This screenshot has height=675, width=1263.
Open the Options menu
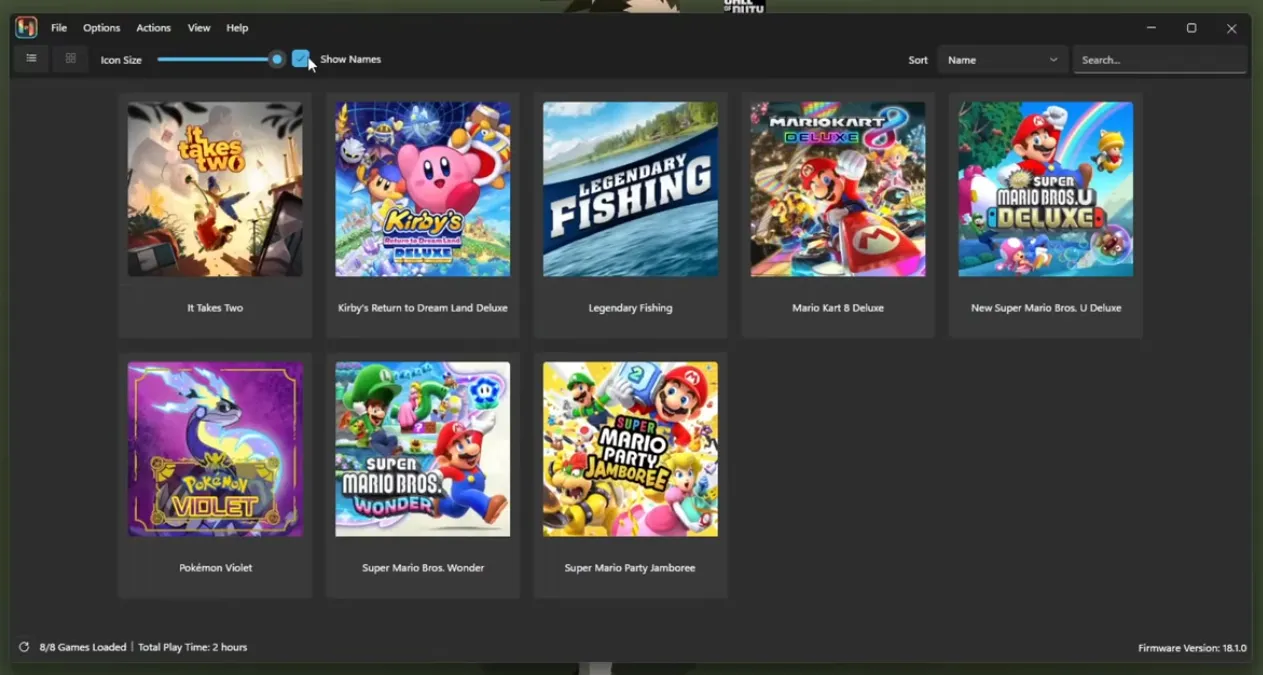tap(100, 27)
